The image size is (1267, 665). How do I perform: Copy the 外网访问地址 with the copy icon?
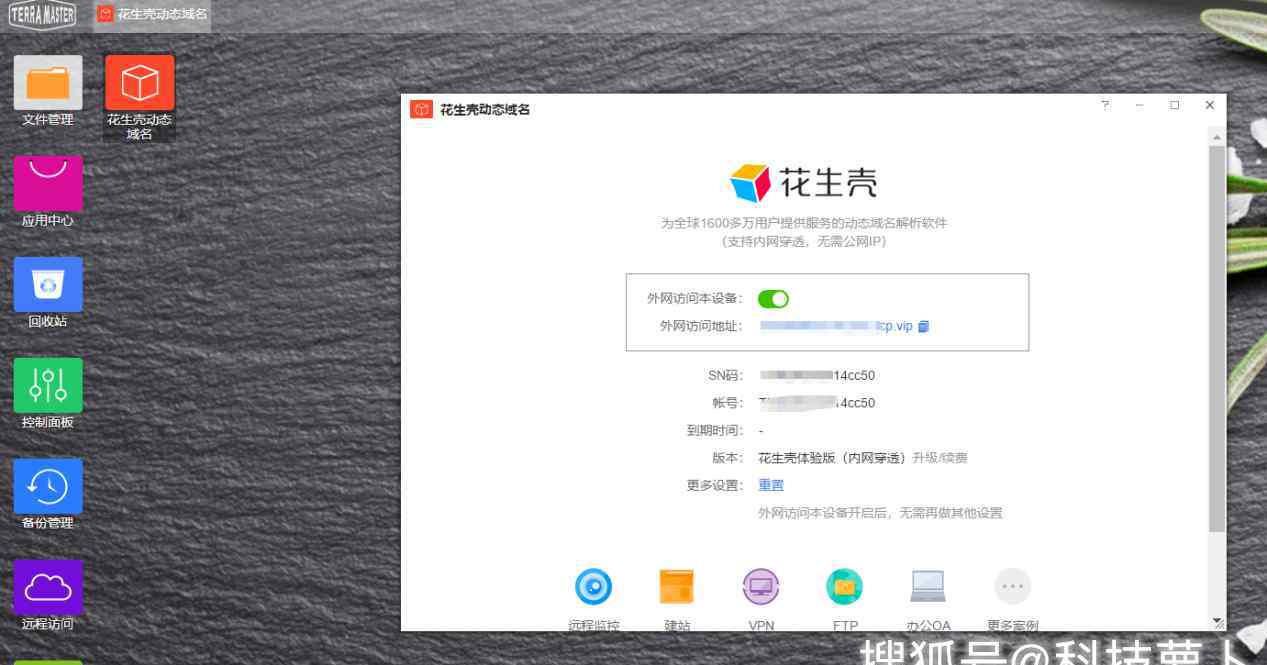click(x=924, y=326)
